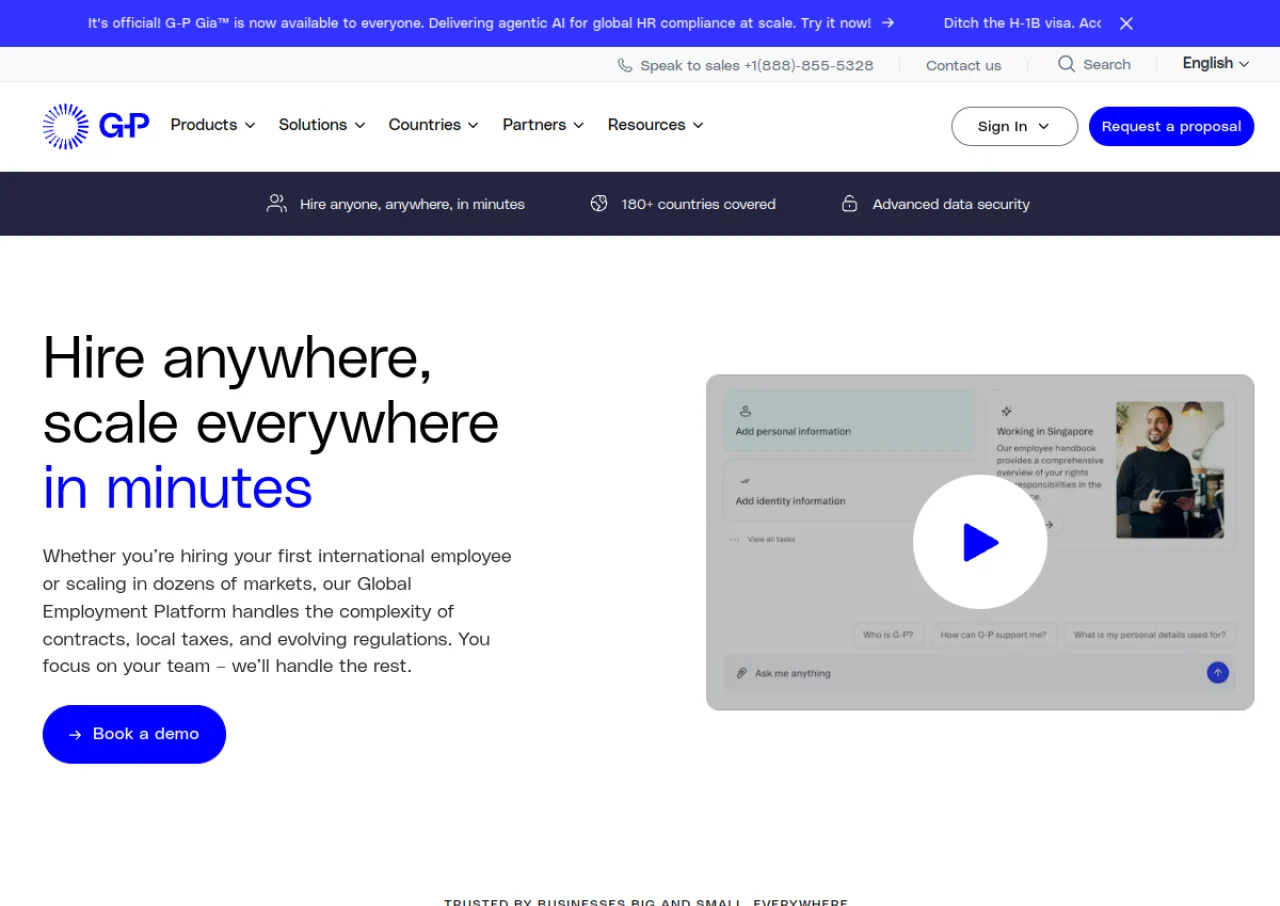The height and width of the screenshot is (906, 1280).
Task: Call sales number +1(888)-855-5328
Action: [x=808, y=65]
